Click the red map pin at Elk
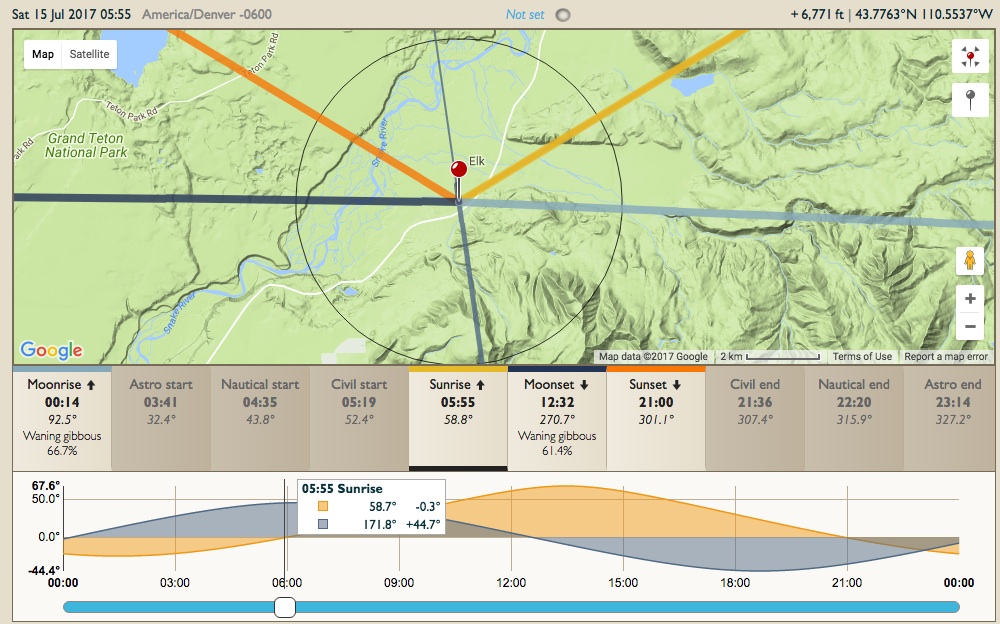The image size is (1000, 624). pos(459,171)
